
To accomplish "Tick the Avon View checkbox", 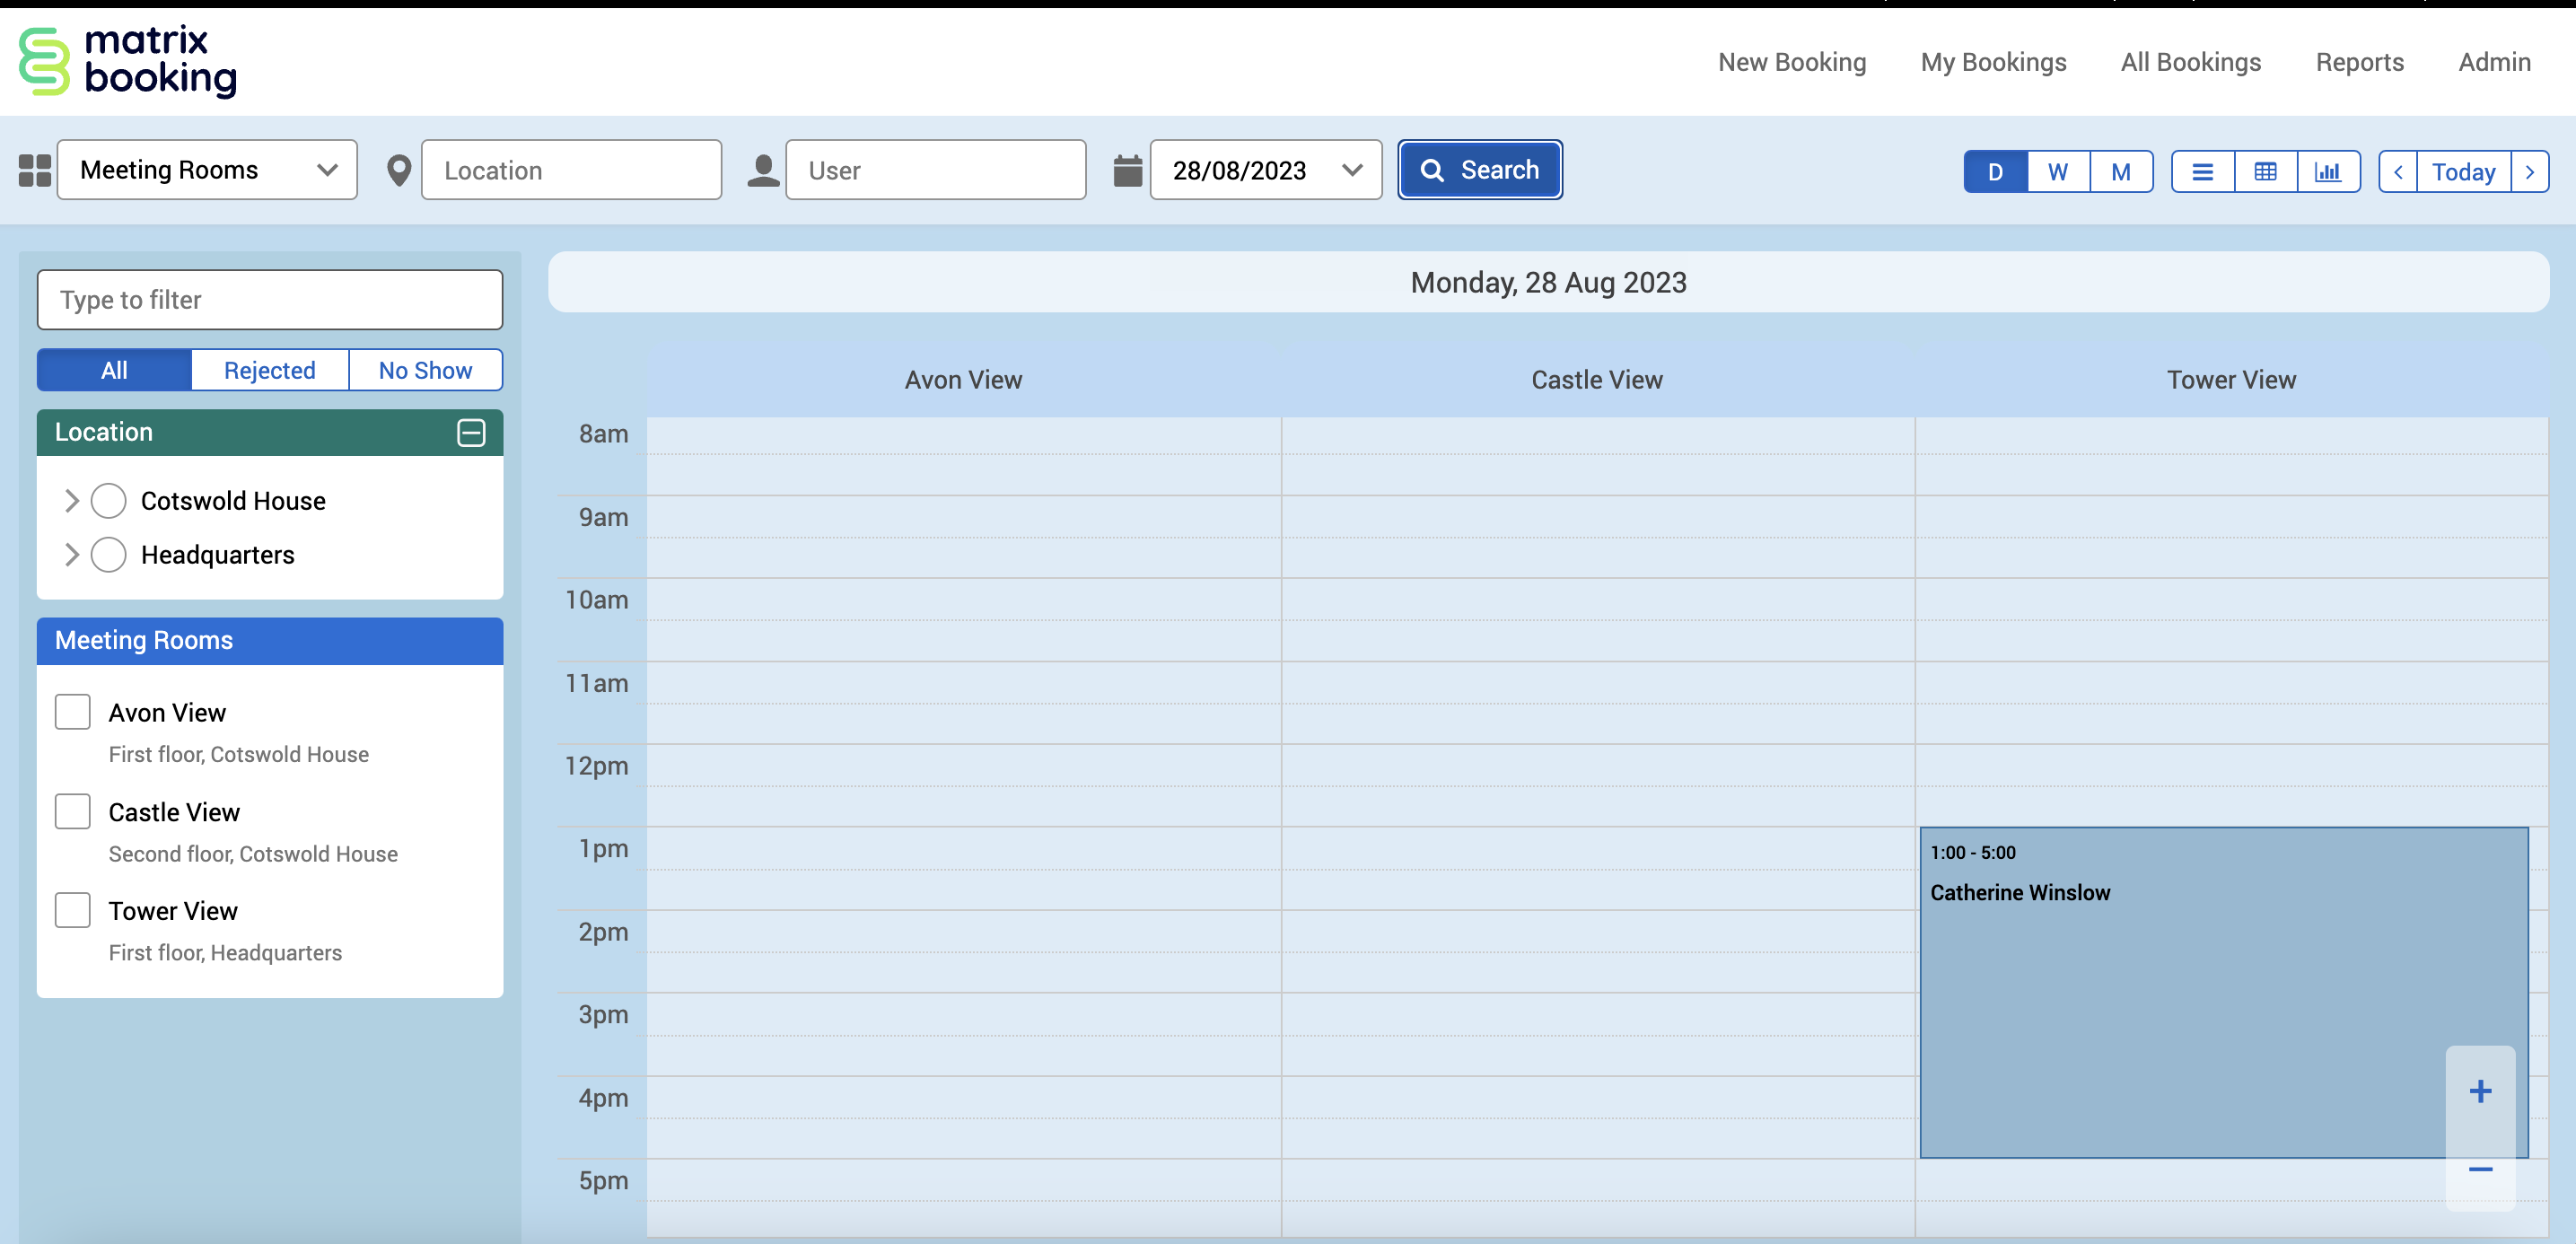I will pos(73,712).
